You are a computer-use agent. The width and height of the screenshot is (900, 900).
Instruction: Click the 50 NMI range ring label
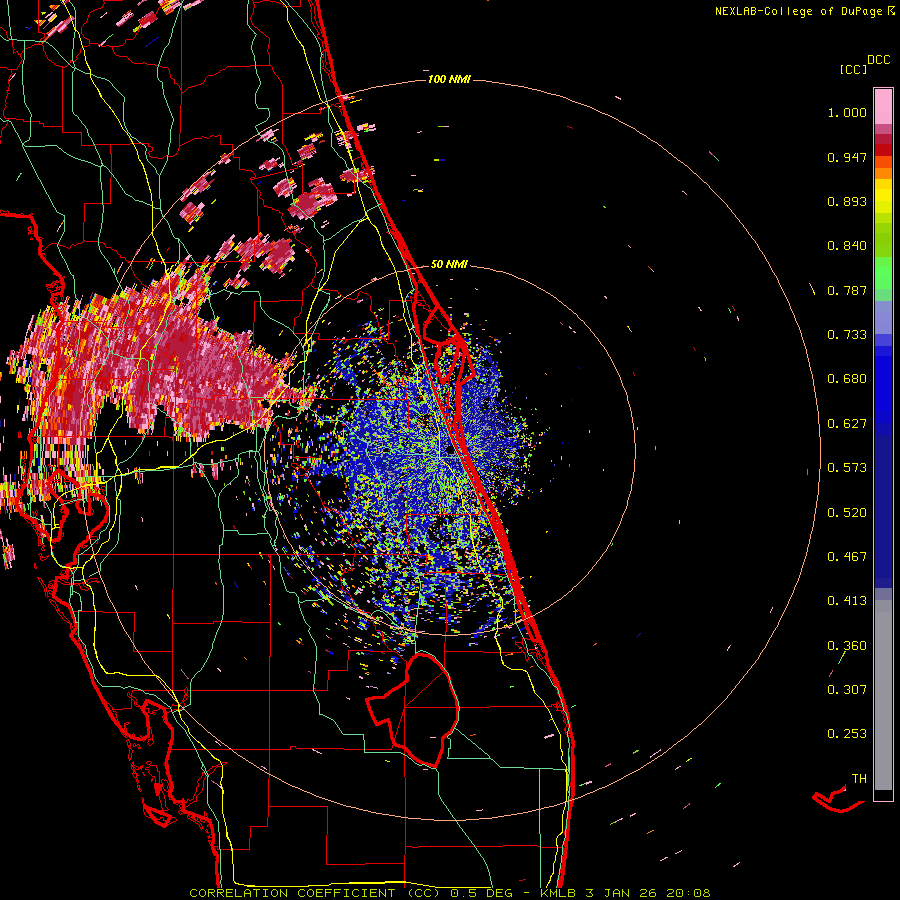[449, 264]
